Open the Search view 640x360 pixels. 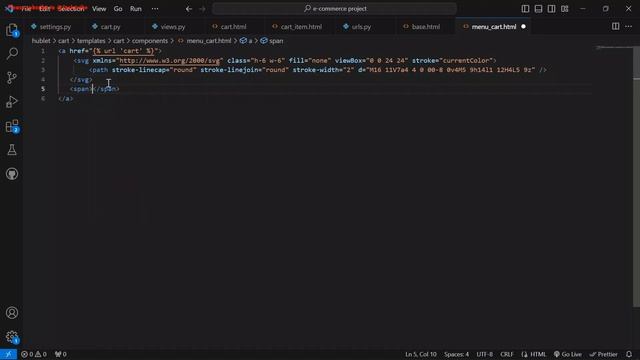[x=12, y=53]
